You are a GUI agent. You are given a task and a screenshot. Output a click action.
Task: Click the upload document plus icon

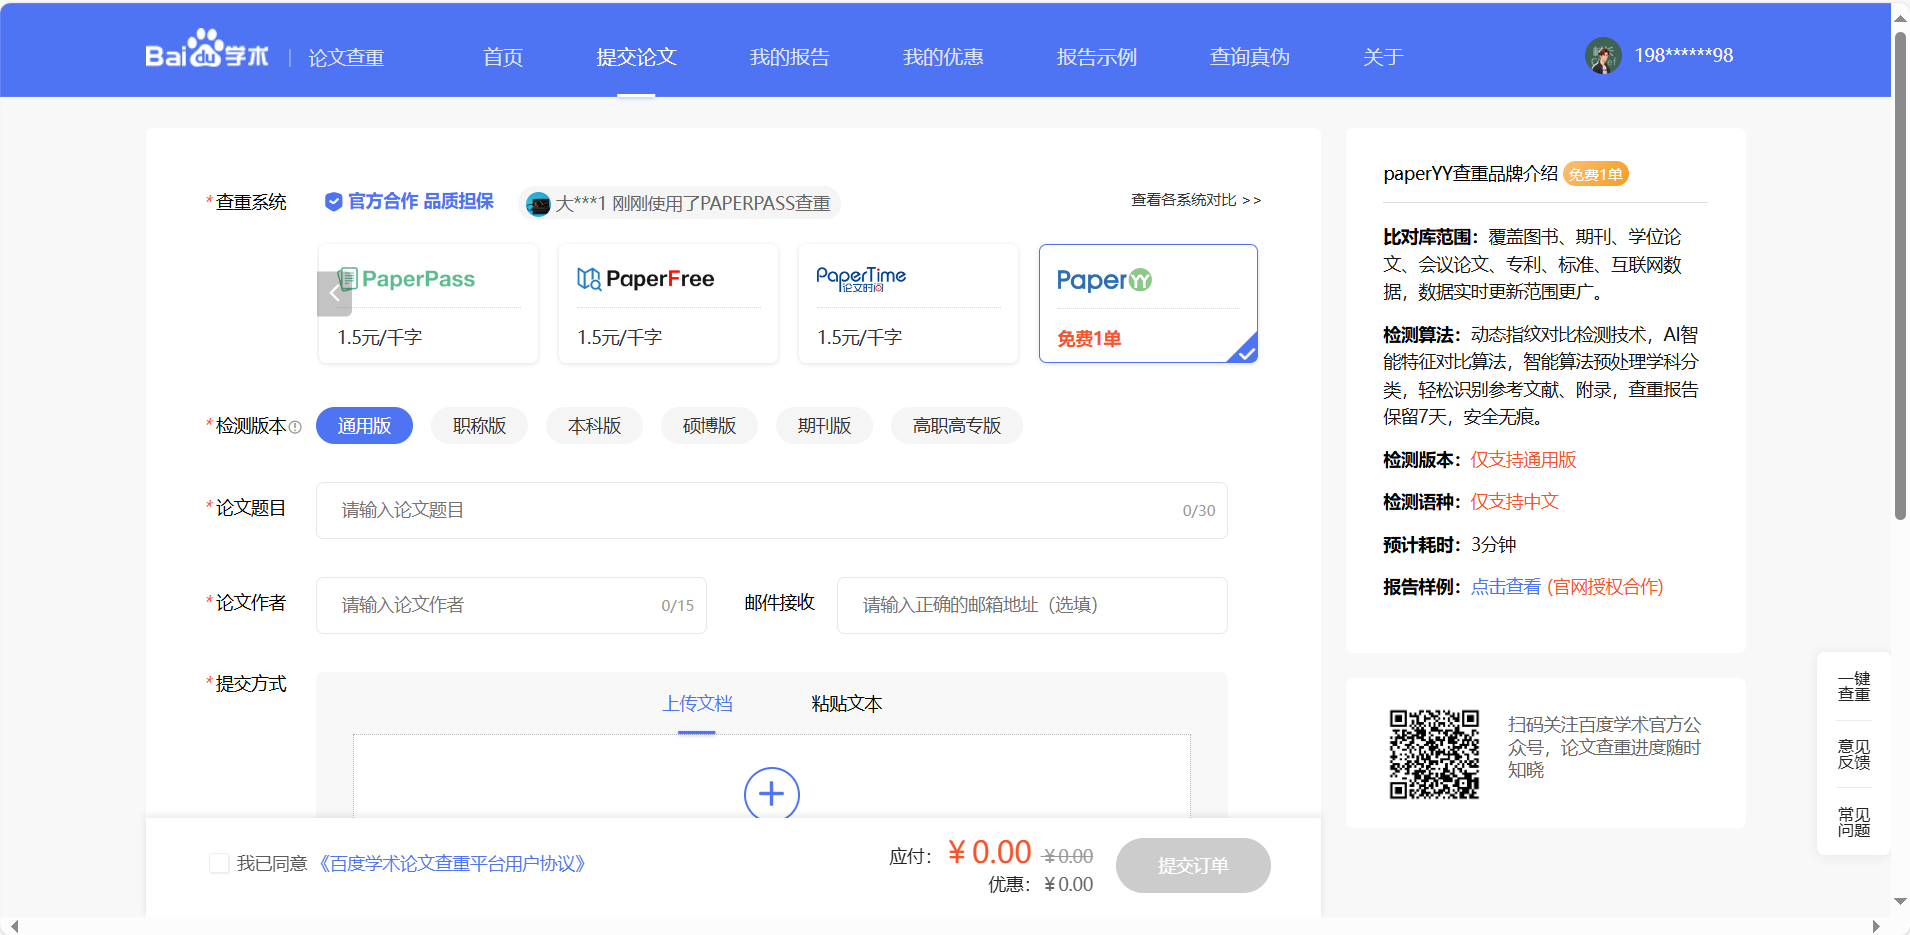[772, 794]
